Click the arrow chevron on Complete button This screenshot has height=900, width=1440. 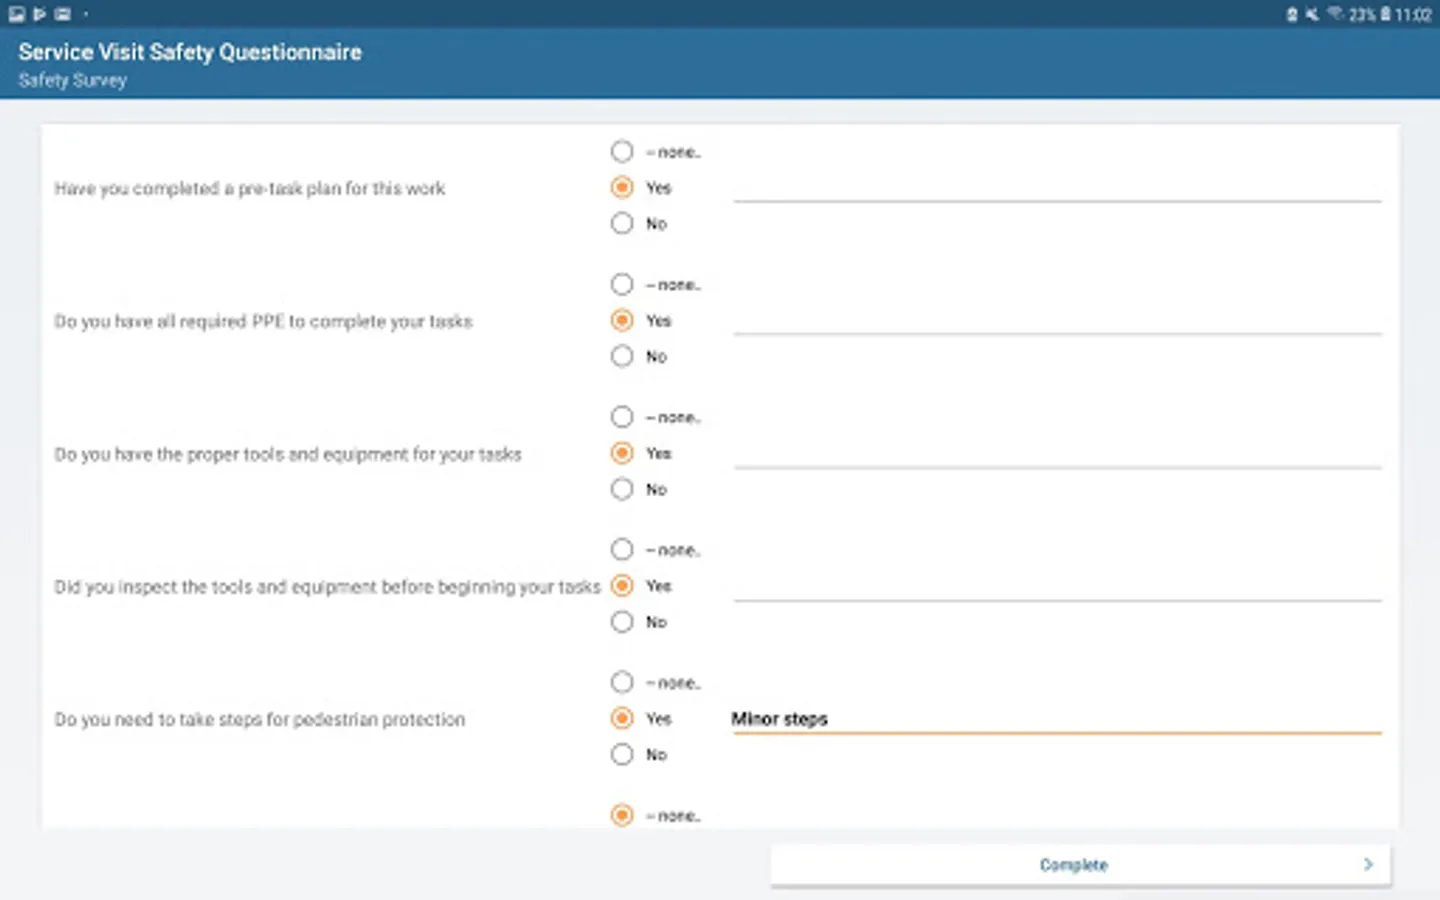click(x=1368, y=865)
